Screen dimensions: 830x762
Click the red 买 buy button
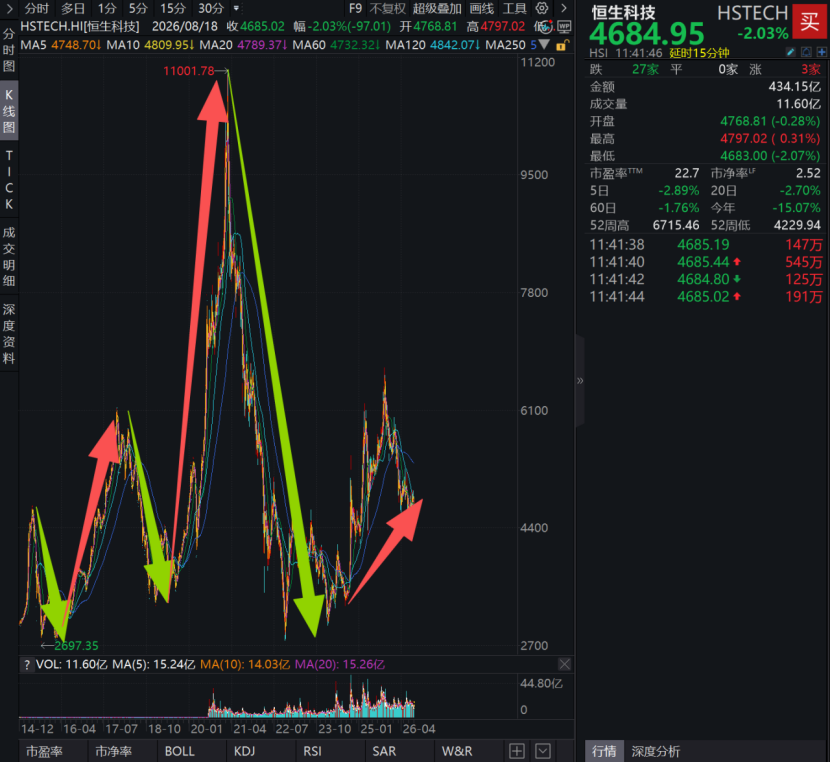coord(810,21)
